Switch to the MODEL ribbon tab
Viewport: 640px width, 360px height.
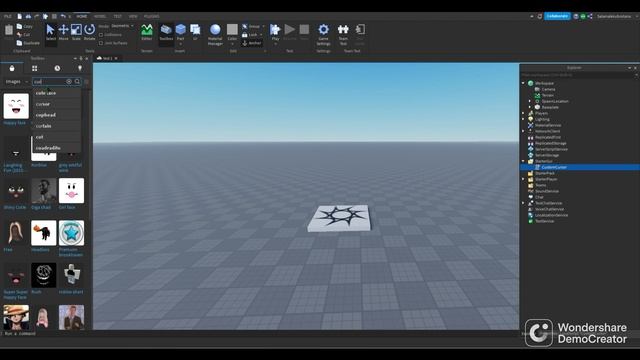(x=100, y=16)
